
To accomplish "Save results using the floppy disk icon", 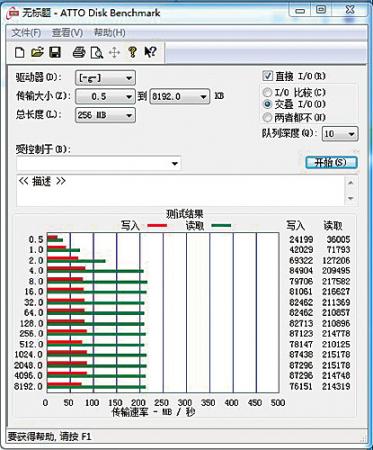I will click(55, 52).
